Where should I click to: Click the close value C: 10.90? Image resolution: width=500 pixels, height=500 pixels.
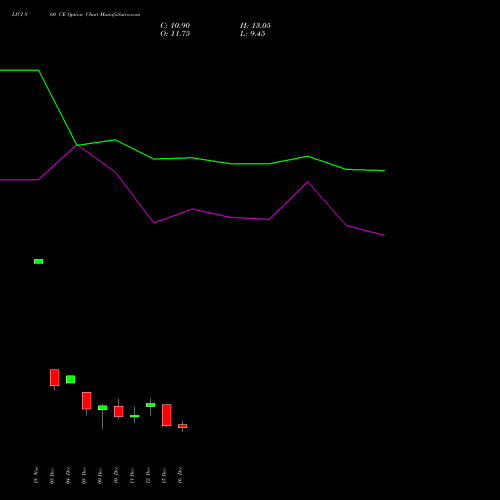coord(175,26)
